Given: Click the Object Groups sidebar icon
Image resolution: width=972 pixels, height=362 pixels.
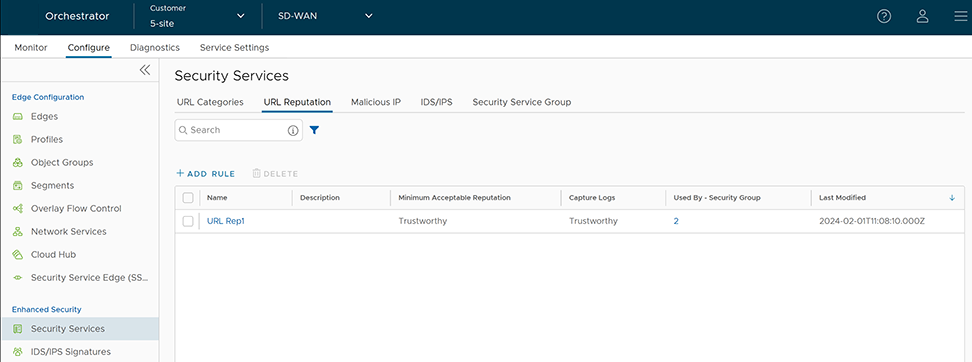Looking at the screenshot, I should pos(18,162).
